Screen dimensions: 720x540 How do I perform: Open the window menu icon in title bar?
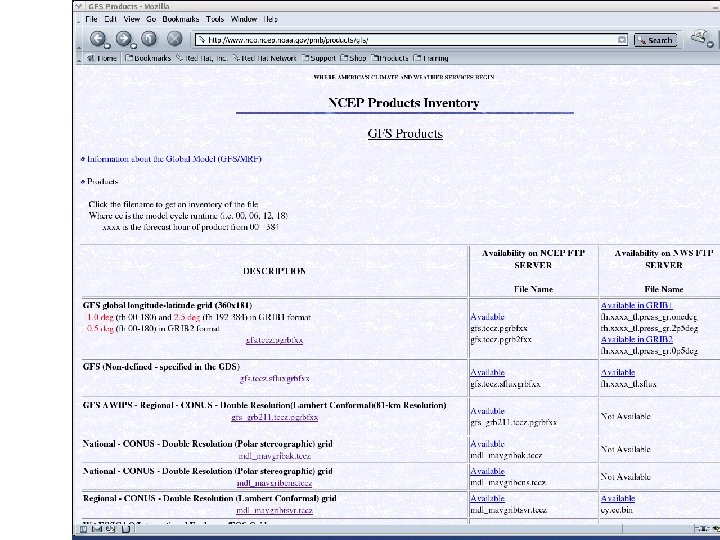(x=79, y=6)
